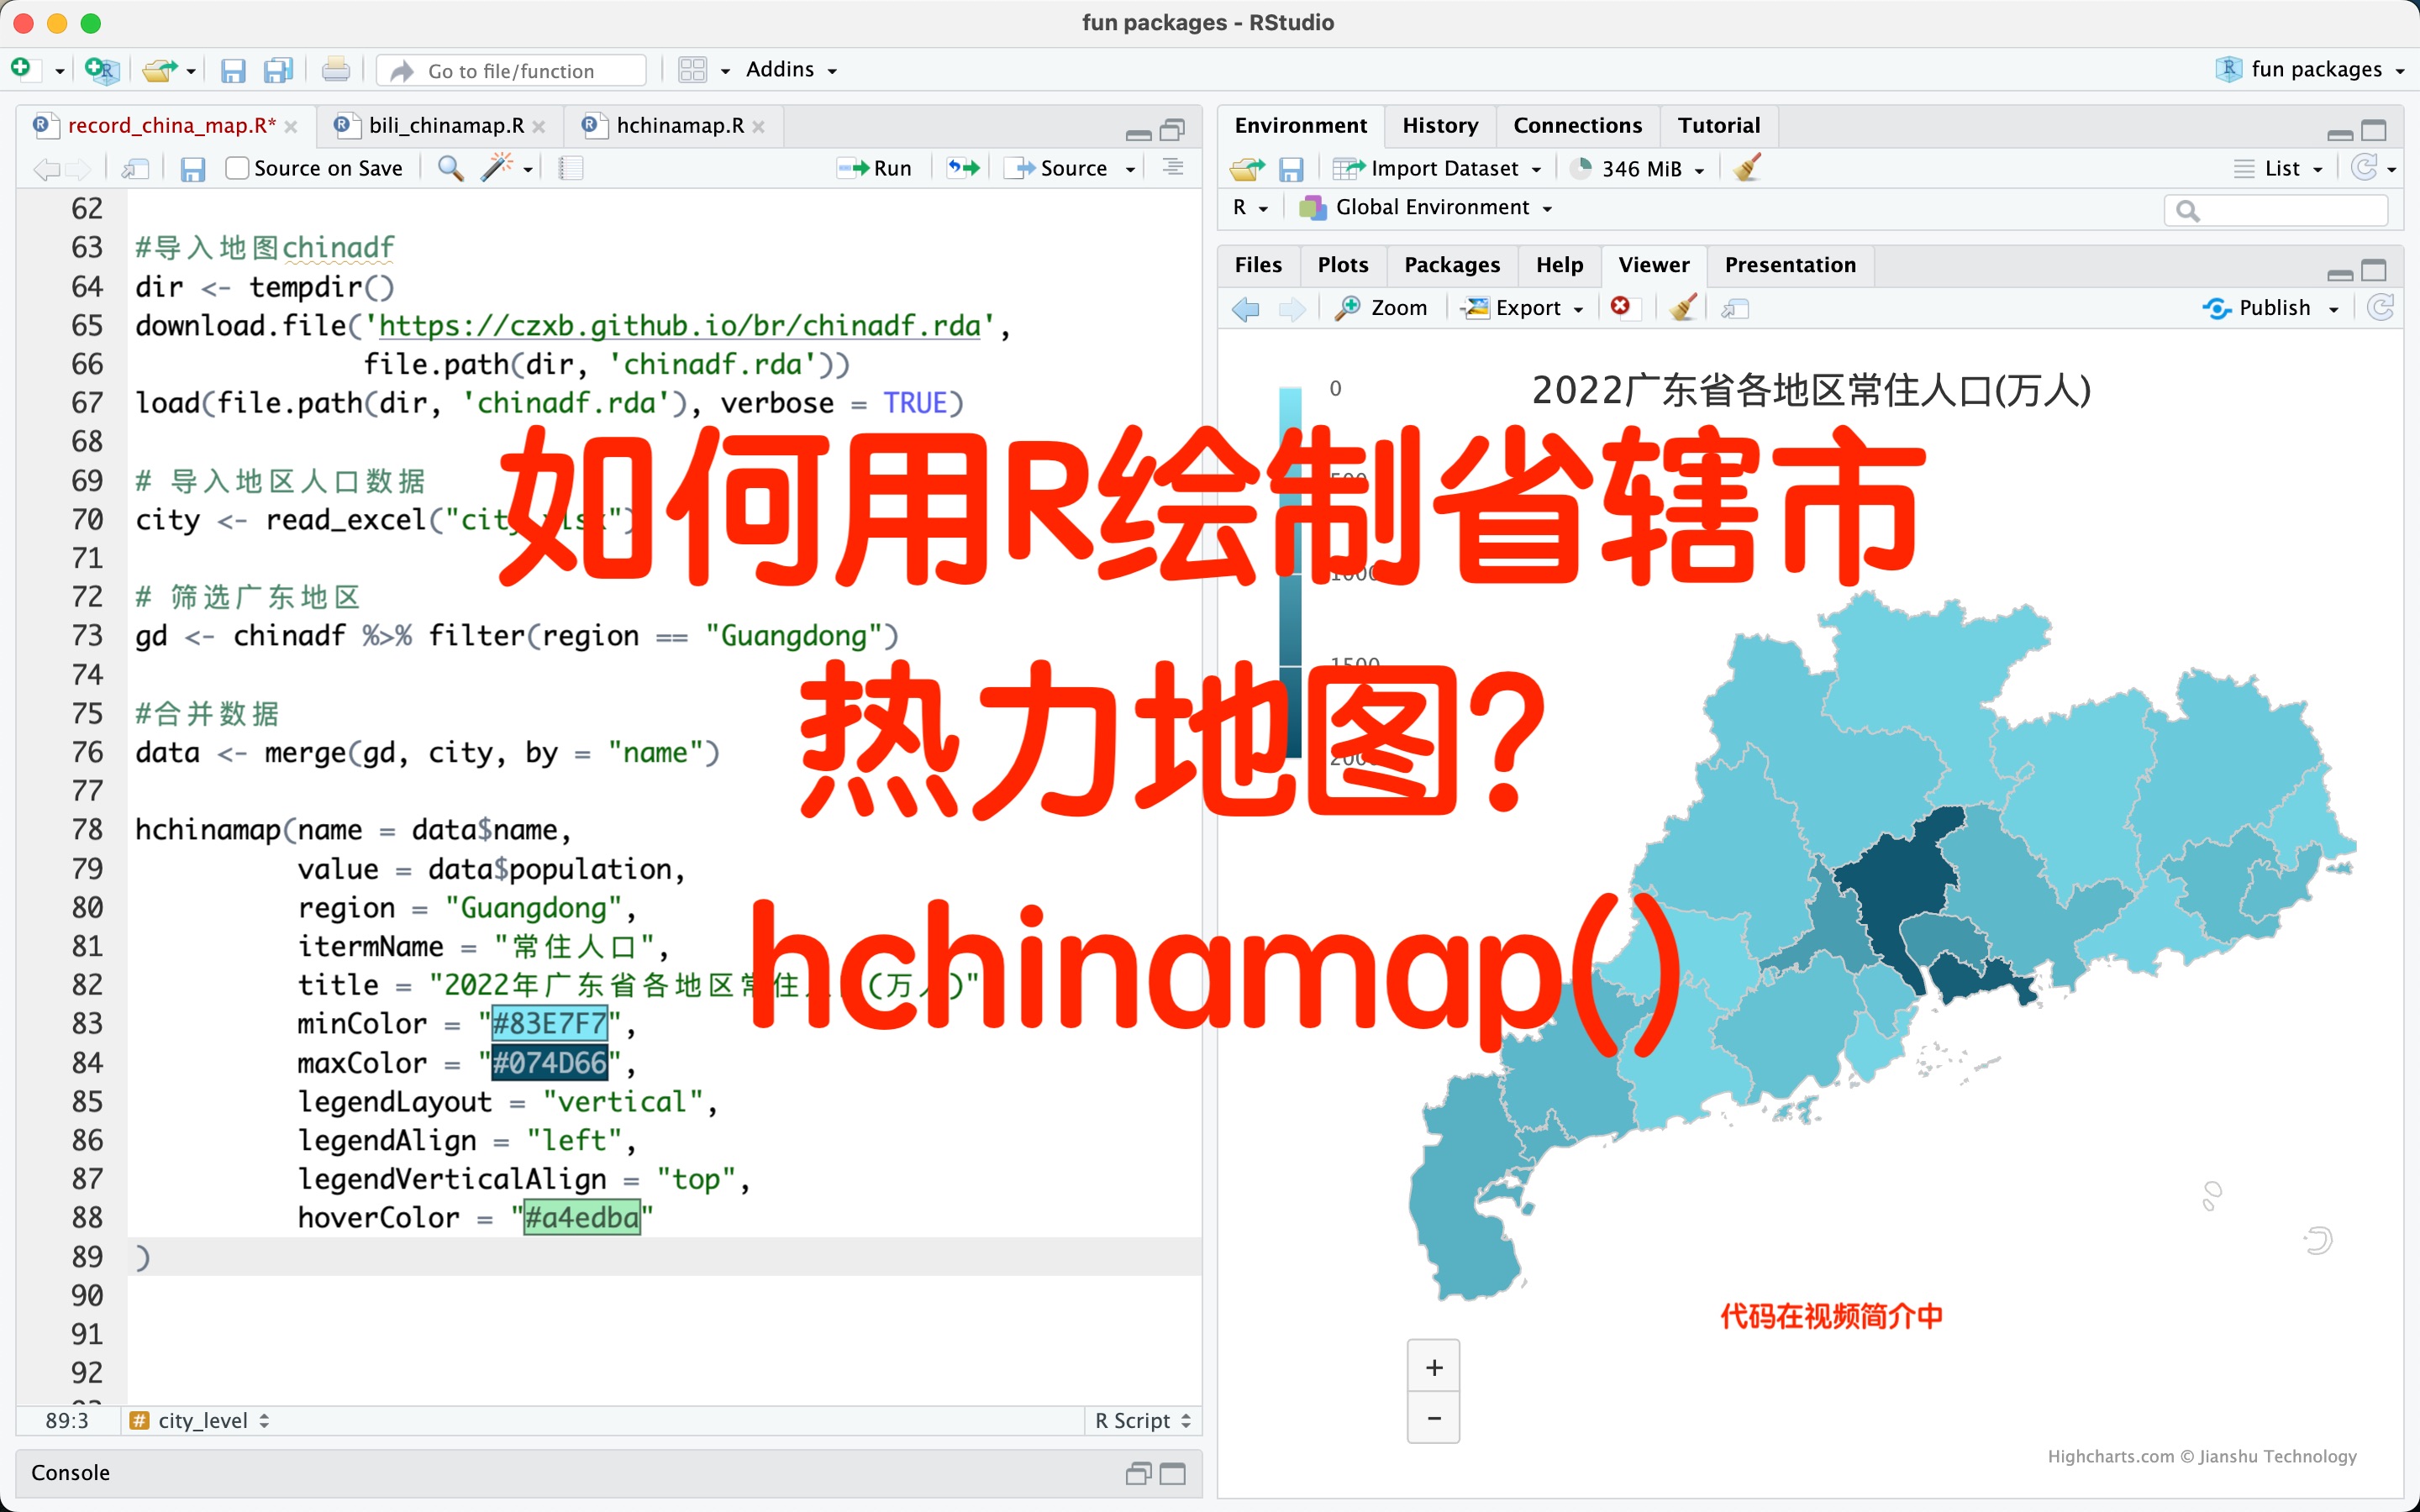The width and height of the screenshot is (2420, 1512).
Task: Open the code tools magic wand
Action: coord(497,167)
